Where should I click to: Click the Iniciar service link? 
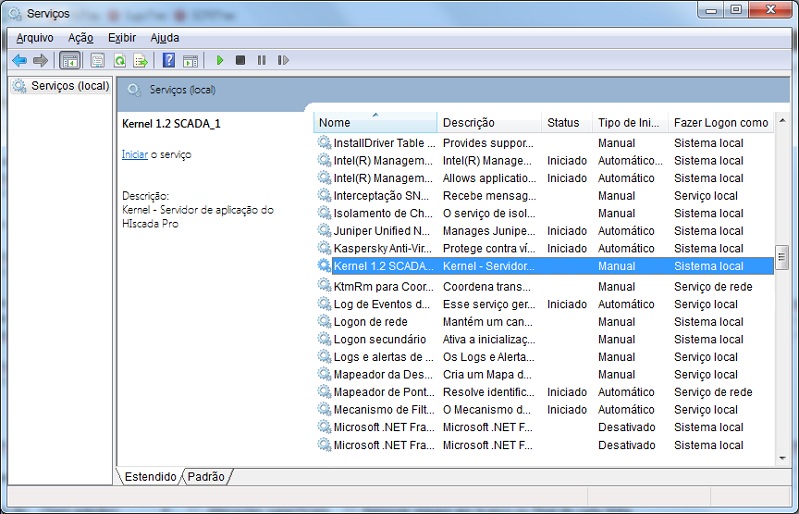coord(135,154)
